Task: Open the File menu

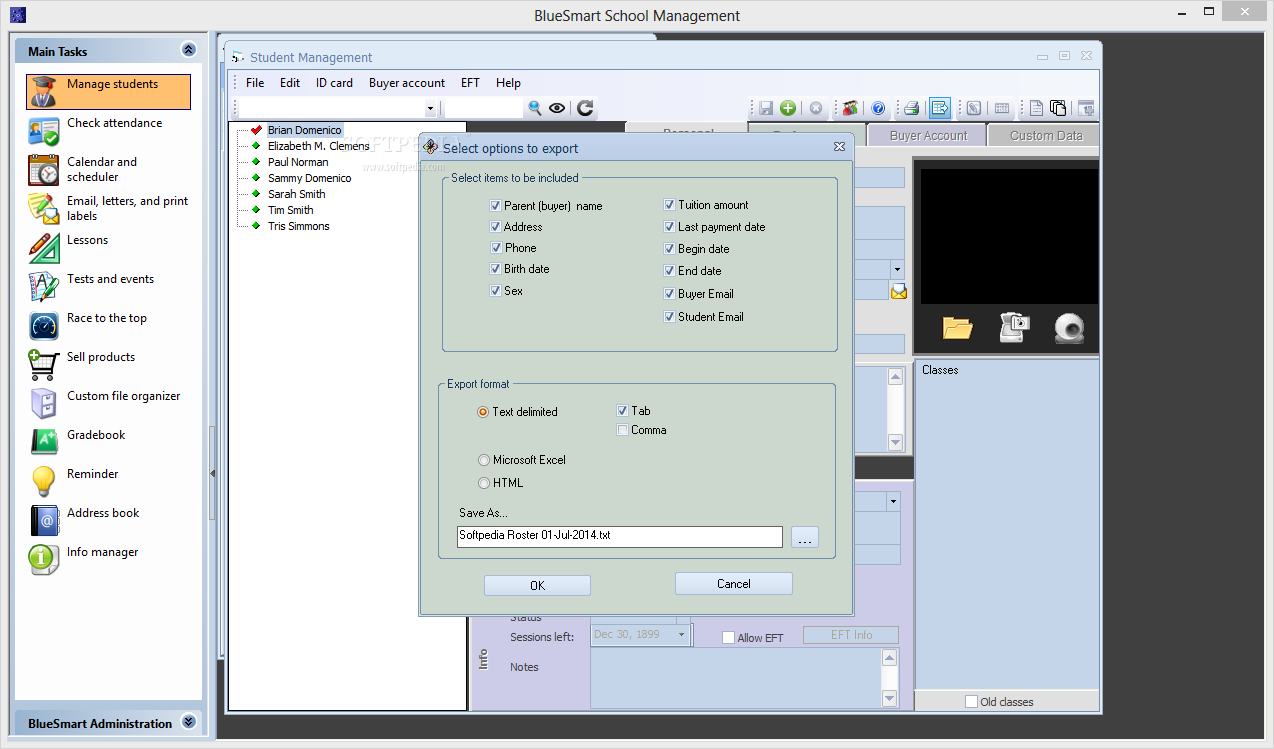Action: (x=255, y=83)
